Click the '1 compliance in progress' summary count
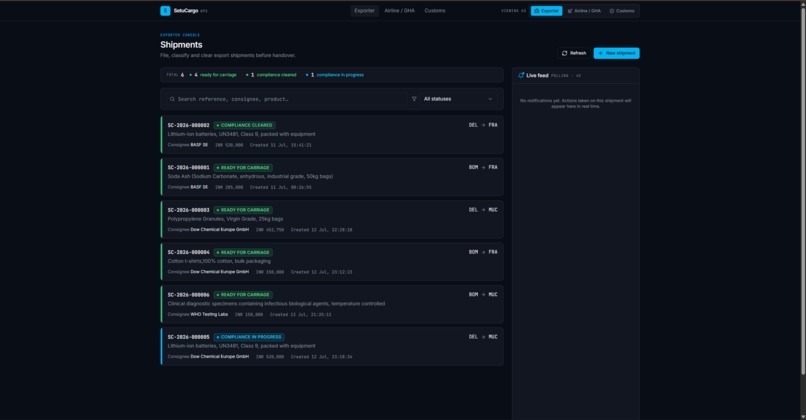The image size is (806, 420). click(x=335, y=75)
